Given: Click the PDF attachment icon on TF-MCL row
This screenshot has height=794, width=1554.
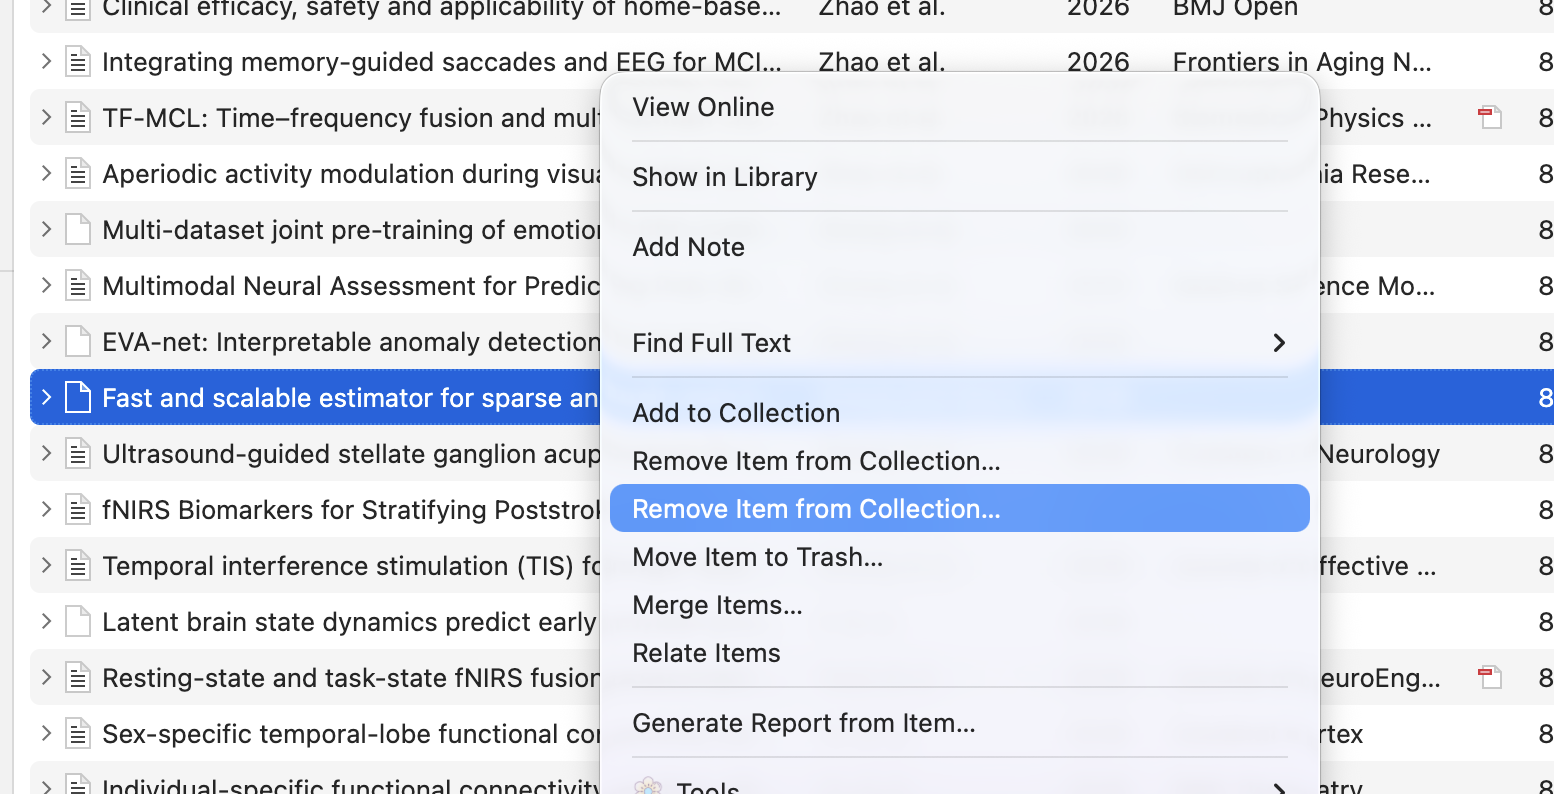Looking at the screenshot, I should click(1490, 118).
